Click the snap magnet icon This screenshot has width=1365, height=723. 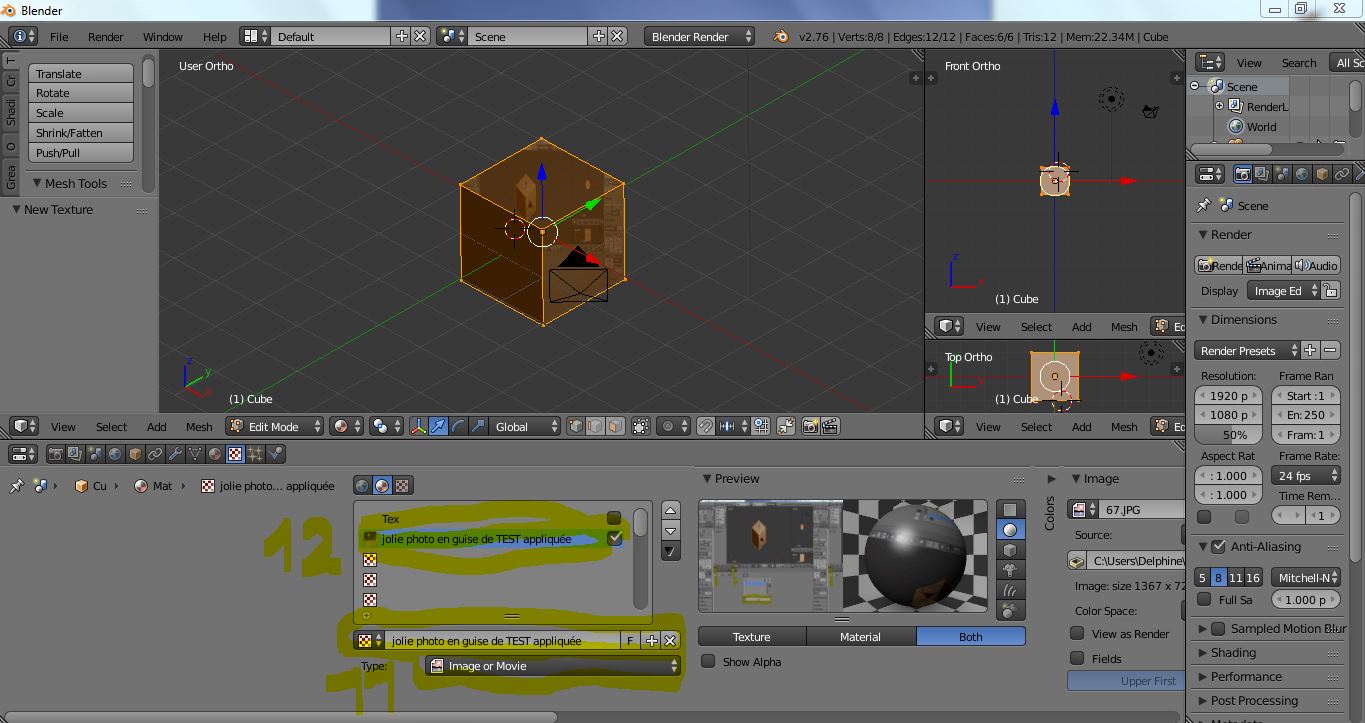(x=706, y=426)
